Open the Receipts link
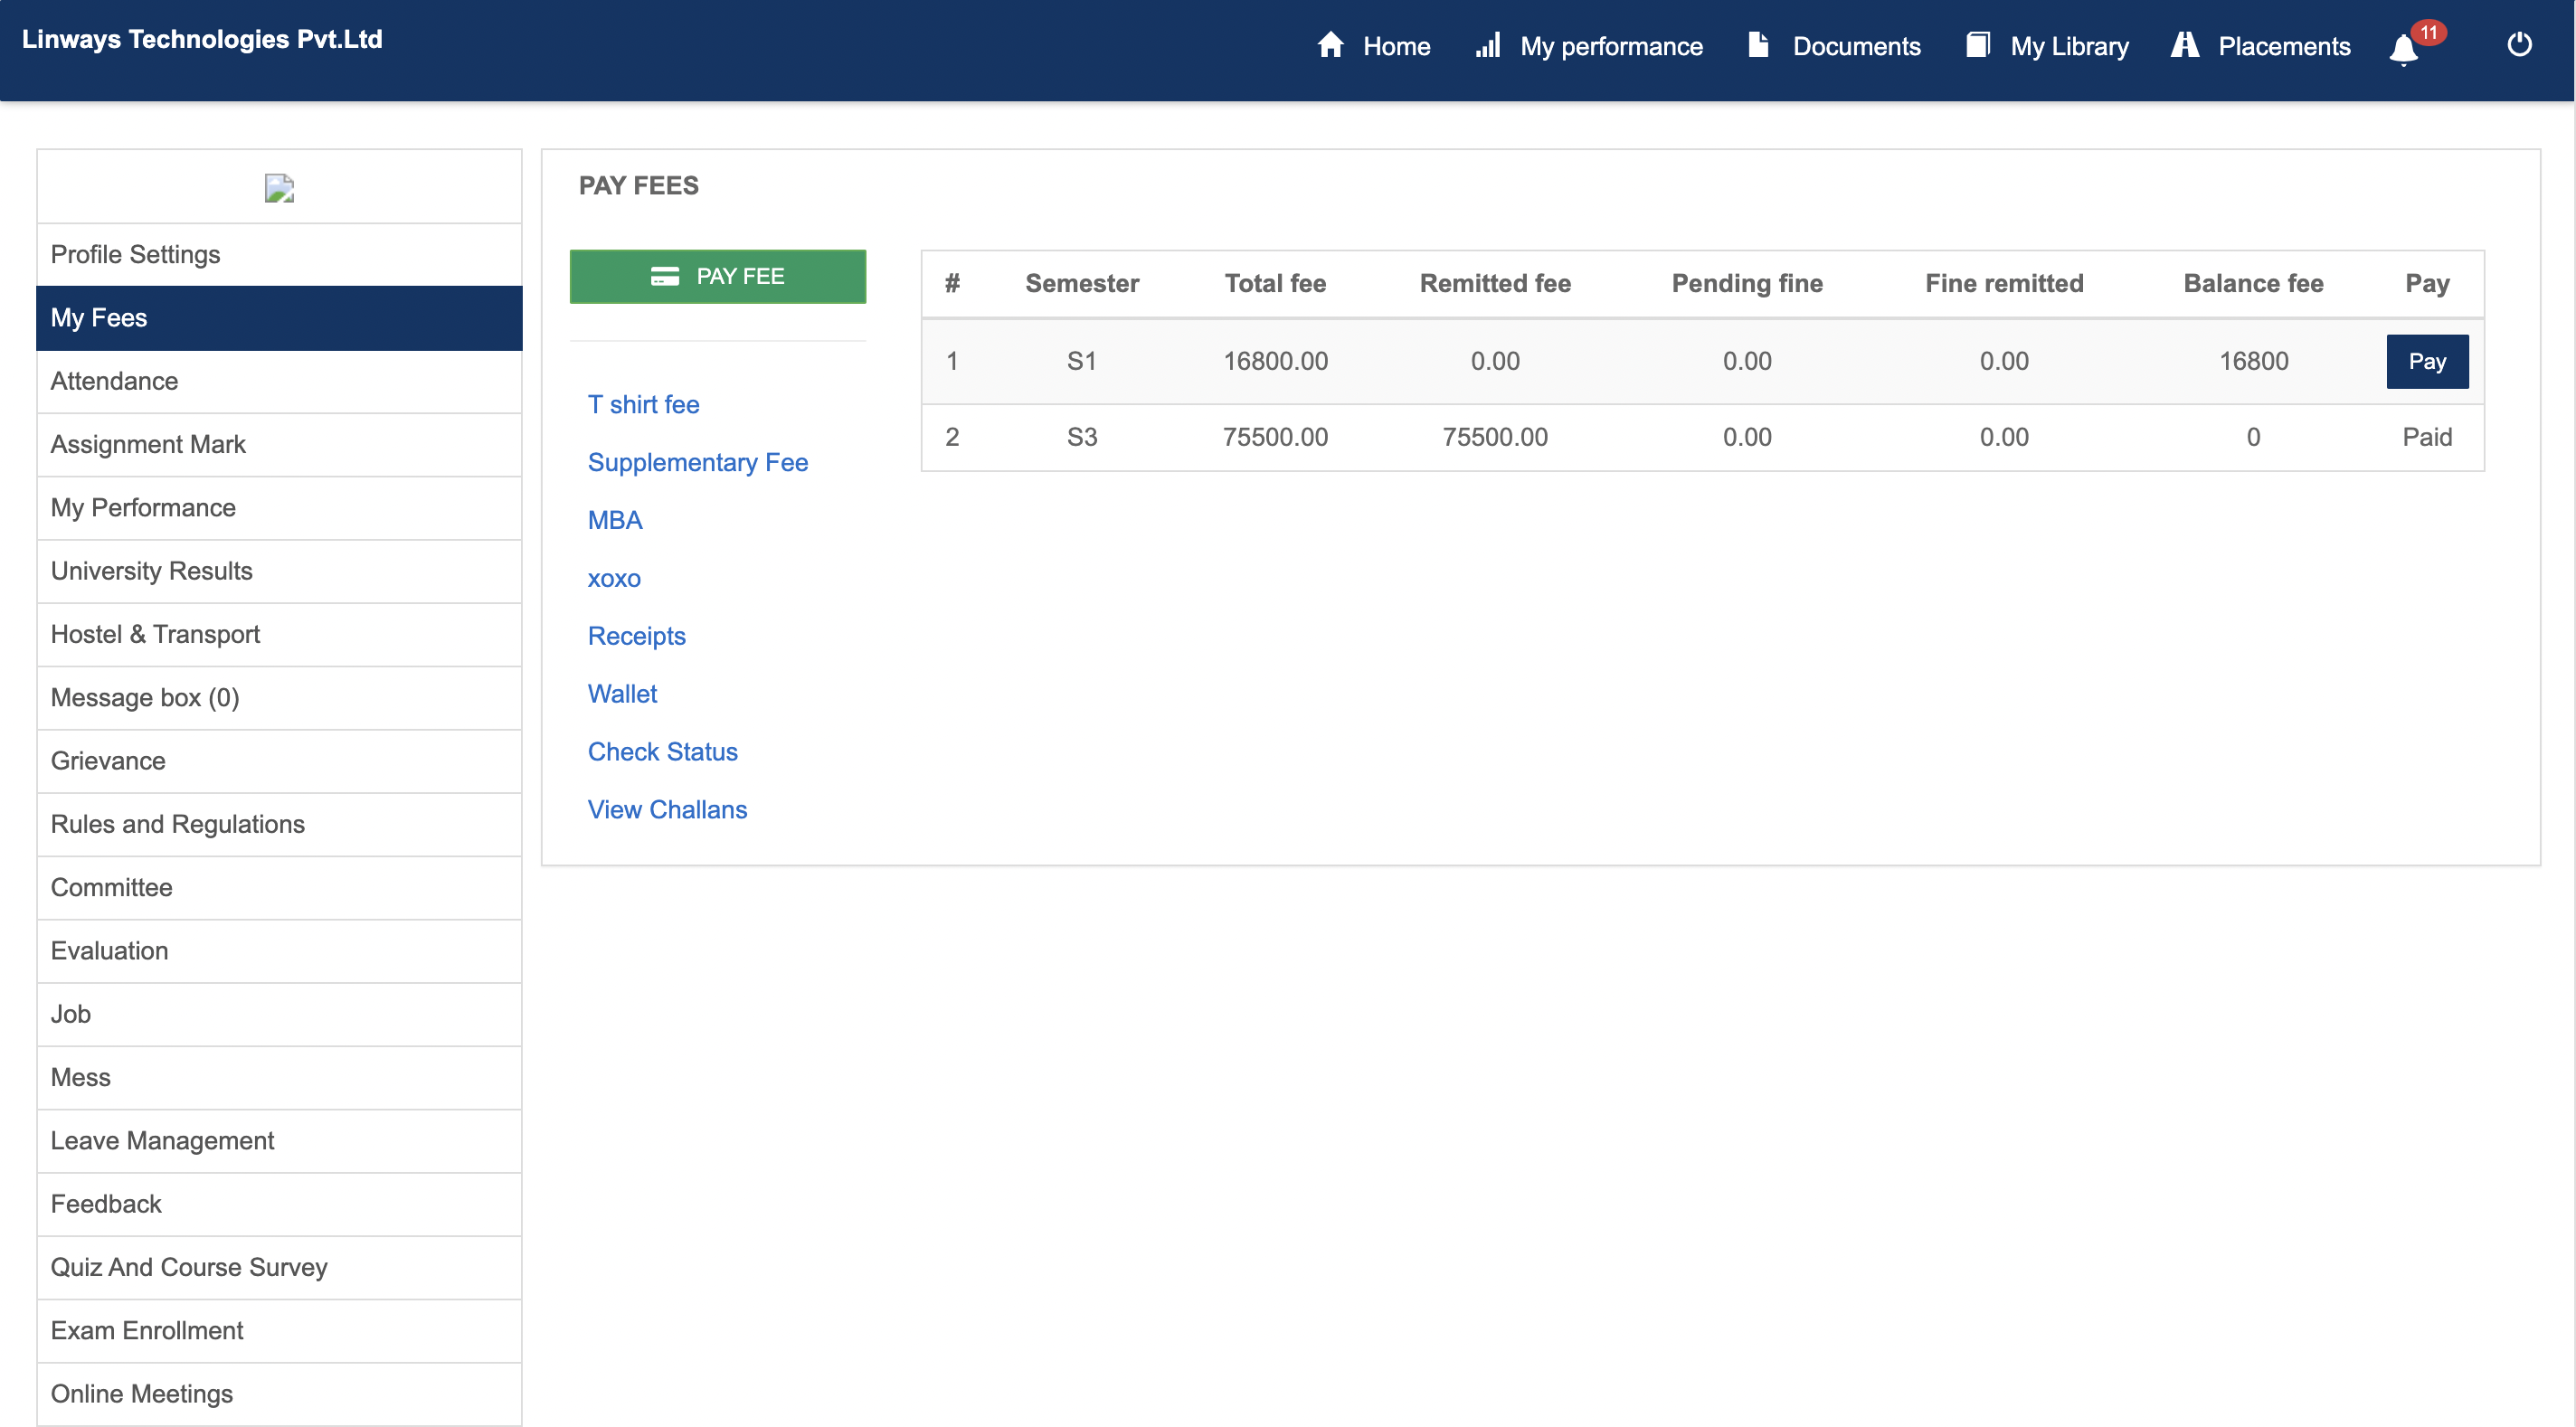 [636, 637]
